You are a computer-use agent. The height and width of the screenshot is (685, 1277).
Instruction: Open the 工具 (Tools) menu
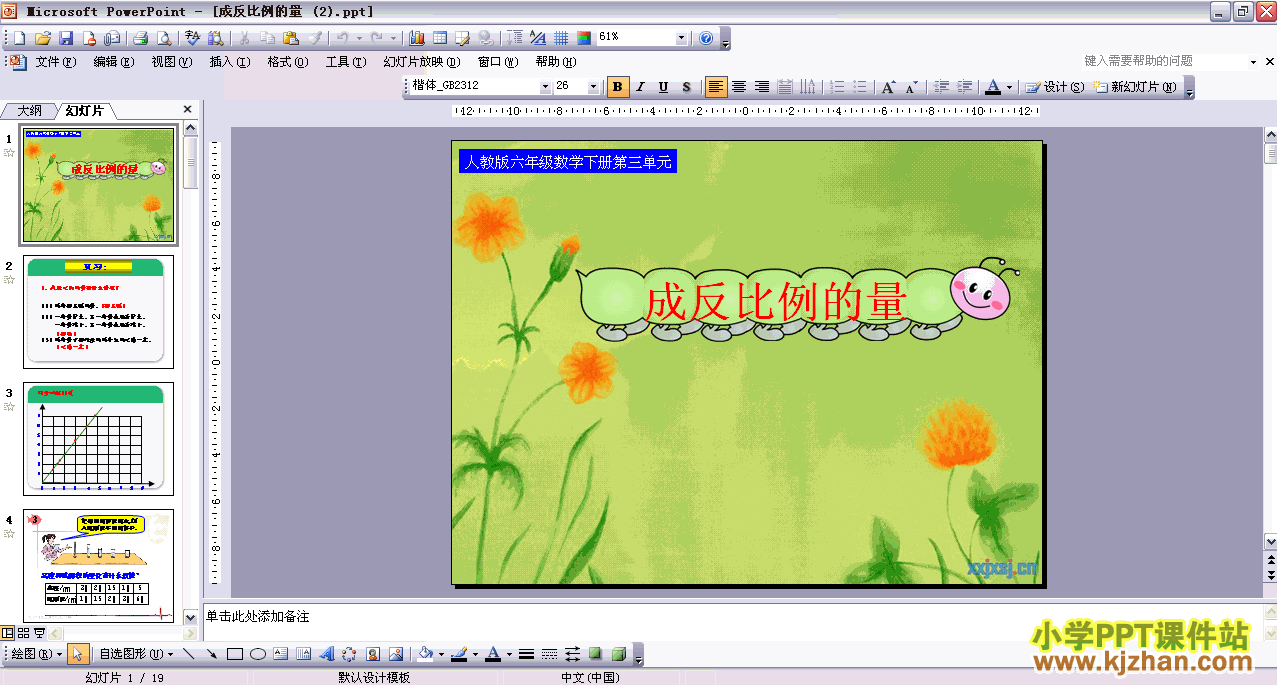(x=346, y=62)
